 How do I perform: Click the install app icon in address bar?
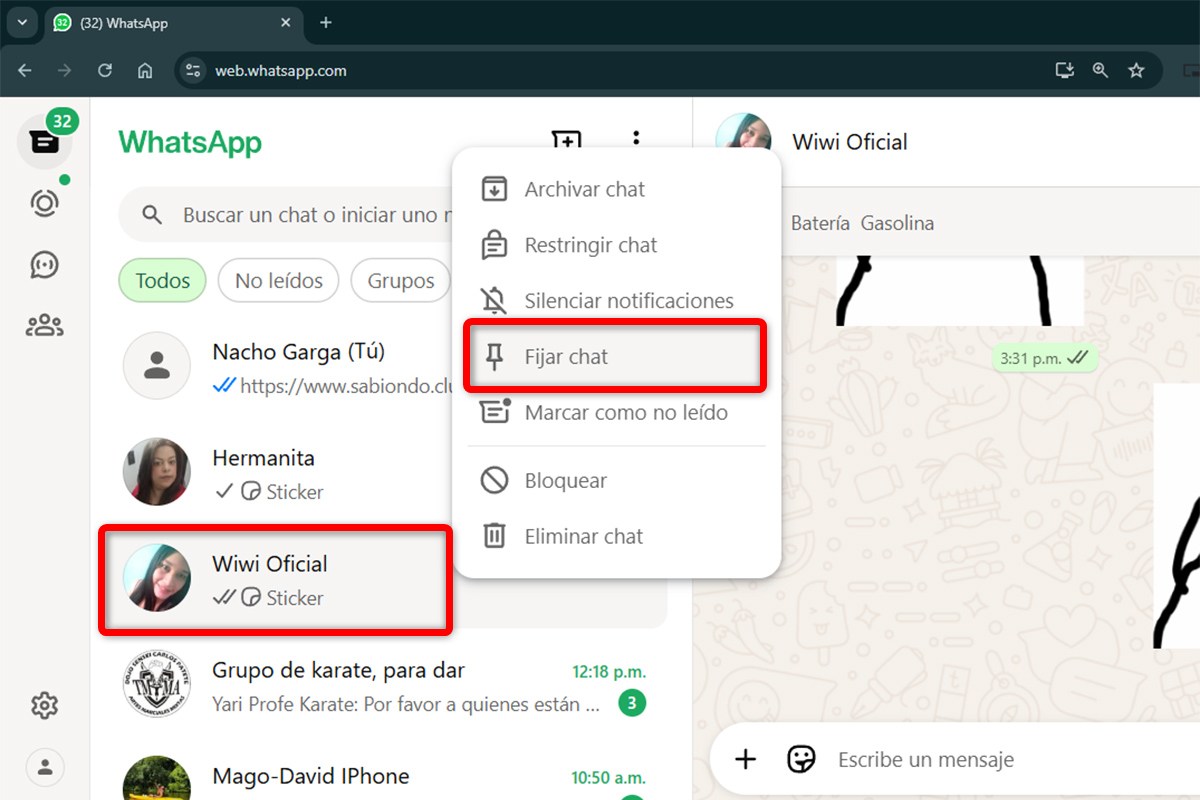click(1065, 70)
